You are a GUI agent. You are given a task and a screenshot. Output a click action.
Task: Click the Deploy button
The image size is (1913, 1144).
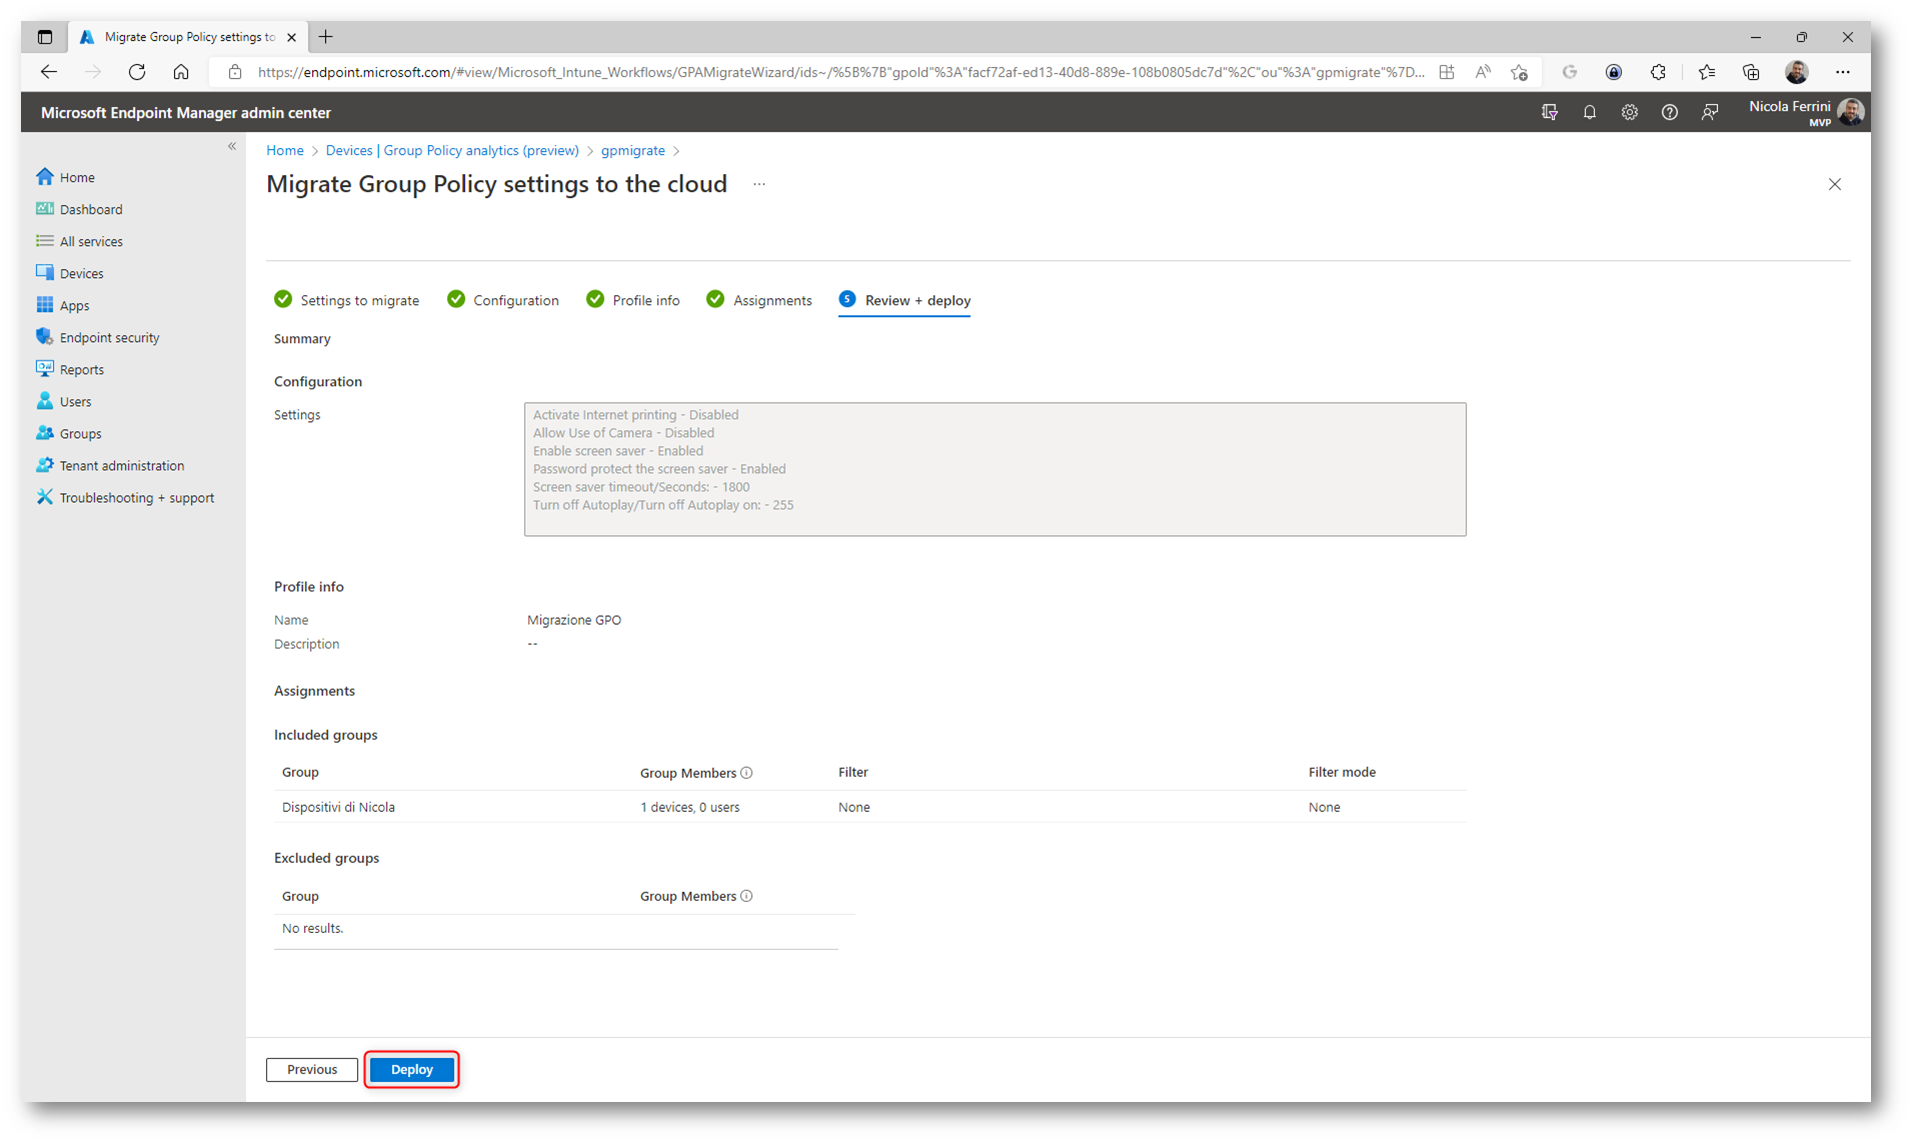(411, 1070)
